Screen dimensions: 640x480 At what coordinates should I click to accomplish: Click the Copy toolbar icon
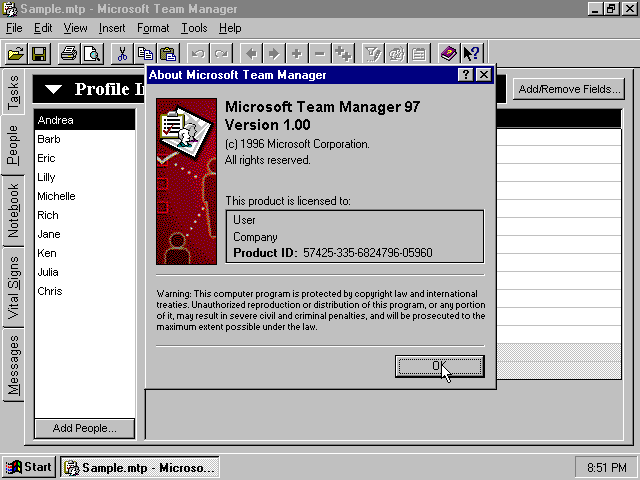coord(145,53)
